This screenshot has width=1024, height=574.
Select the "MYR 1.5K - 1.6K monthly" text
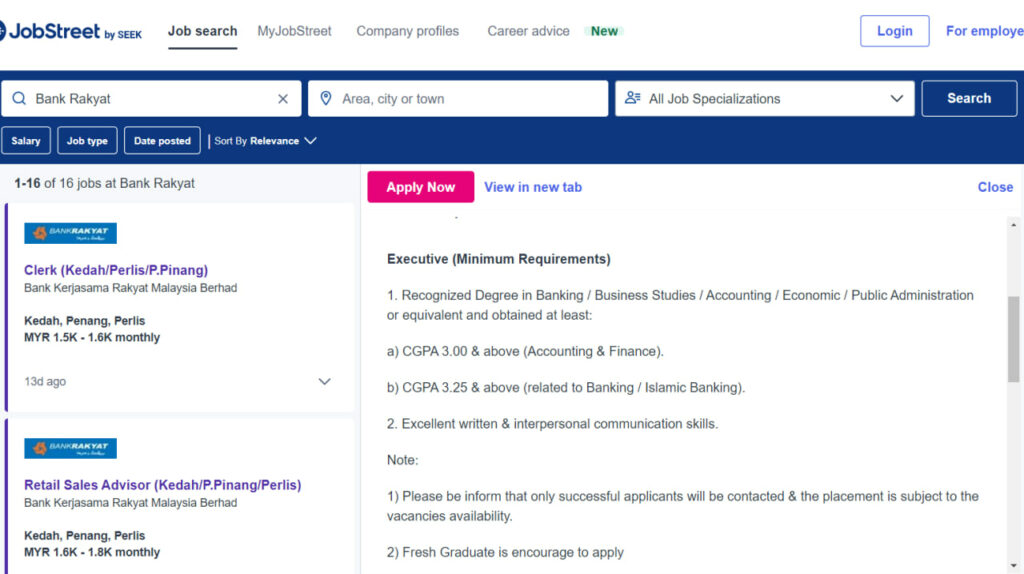click(x=92, y=338)
